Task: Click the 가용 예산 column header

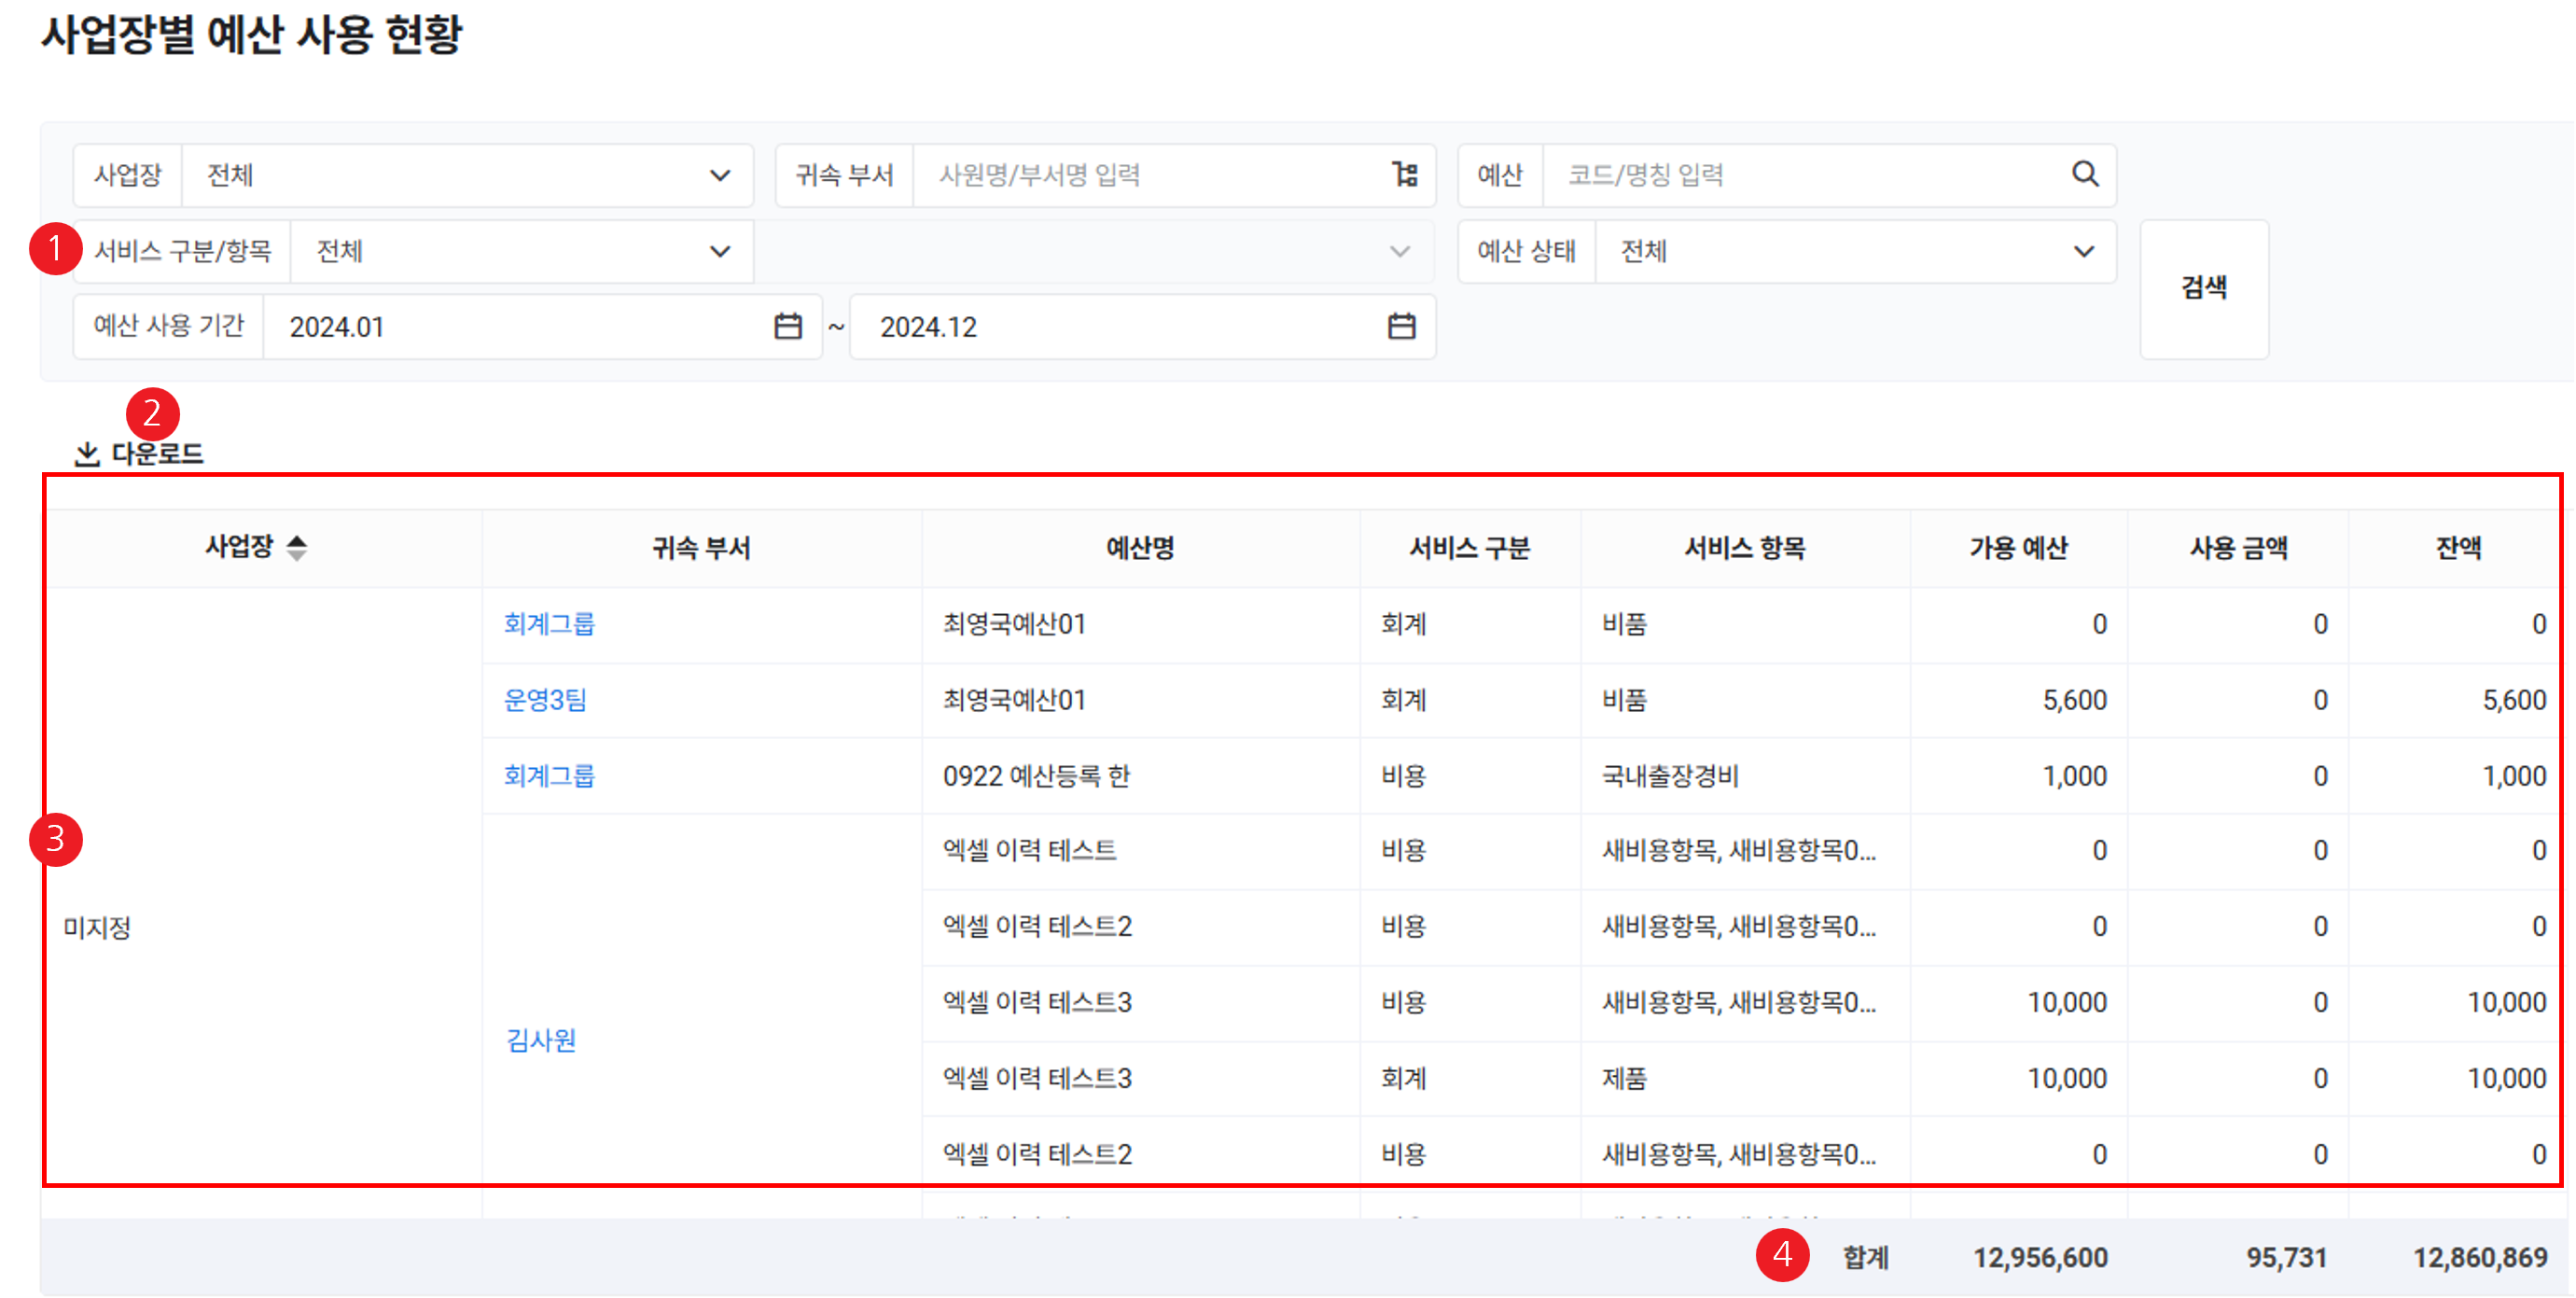Action: click(2018, 548)
